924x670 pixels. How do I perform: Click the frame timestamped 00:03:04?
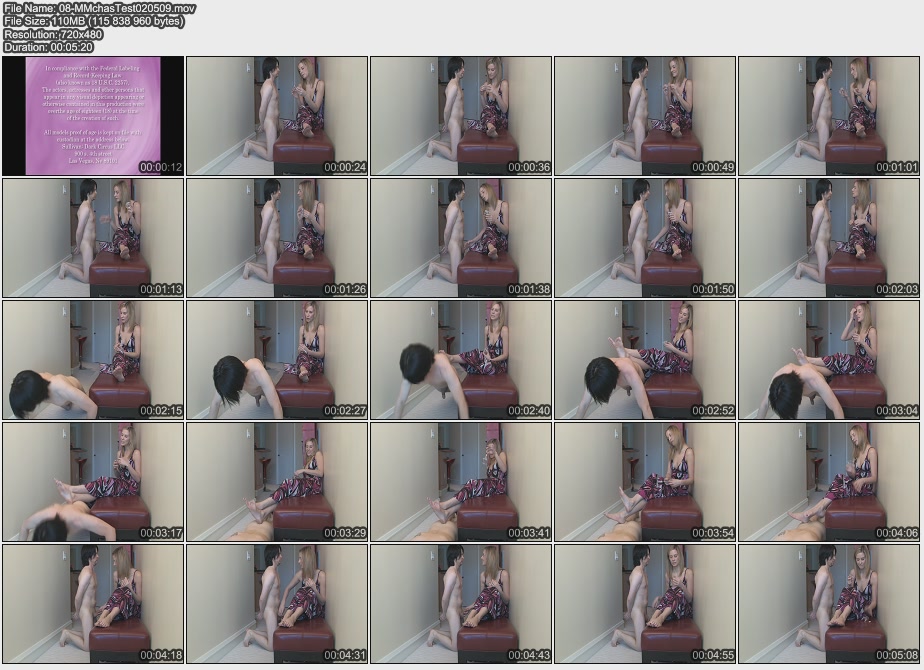829,360
